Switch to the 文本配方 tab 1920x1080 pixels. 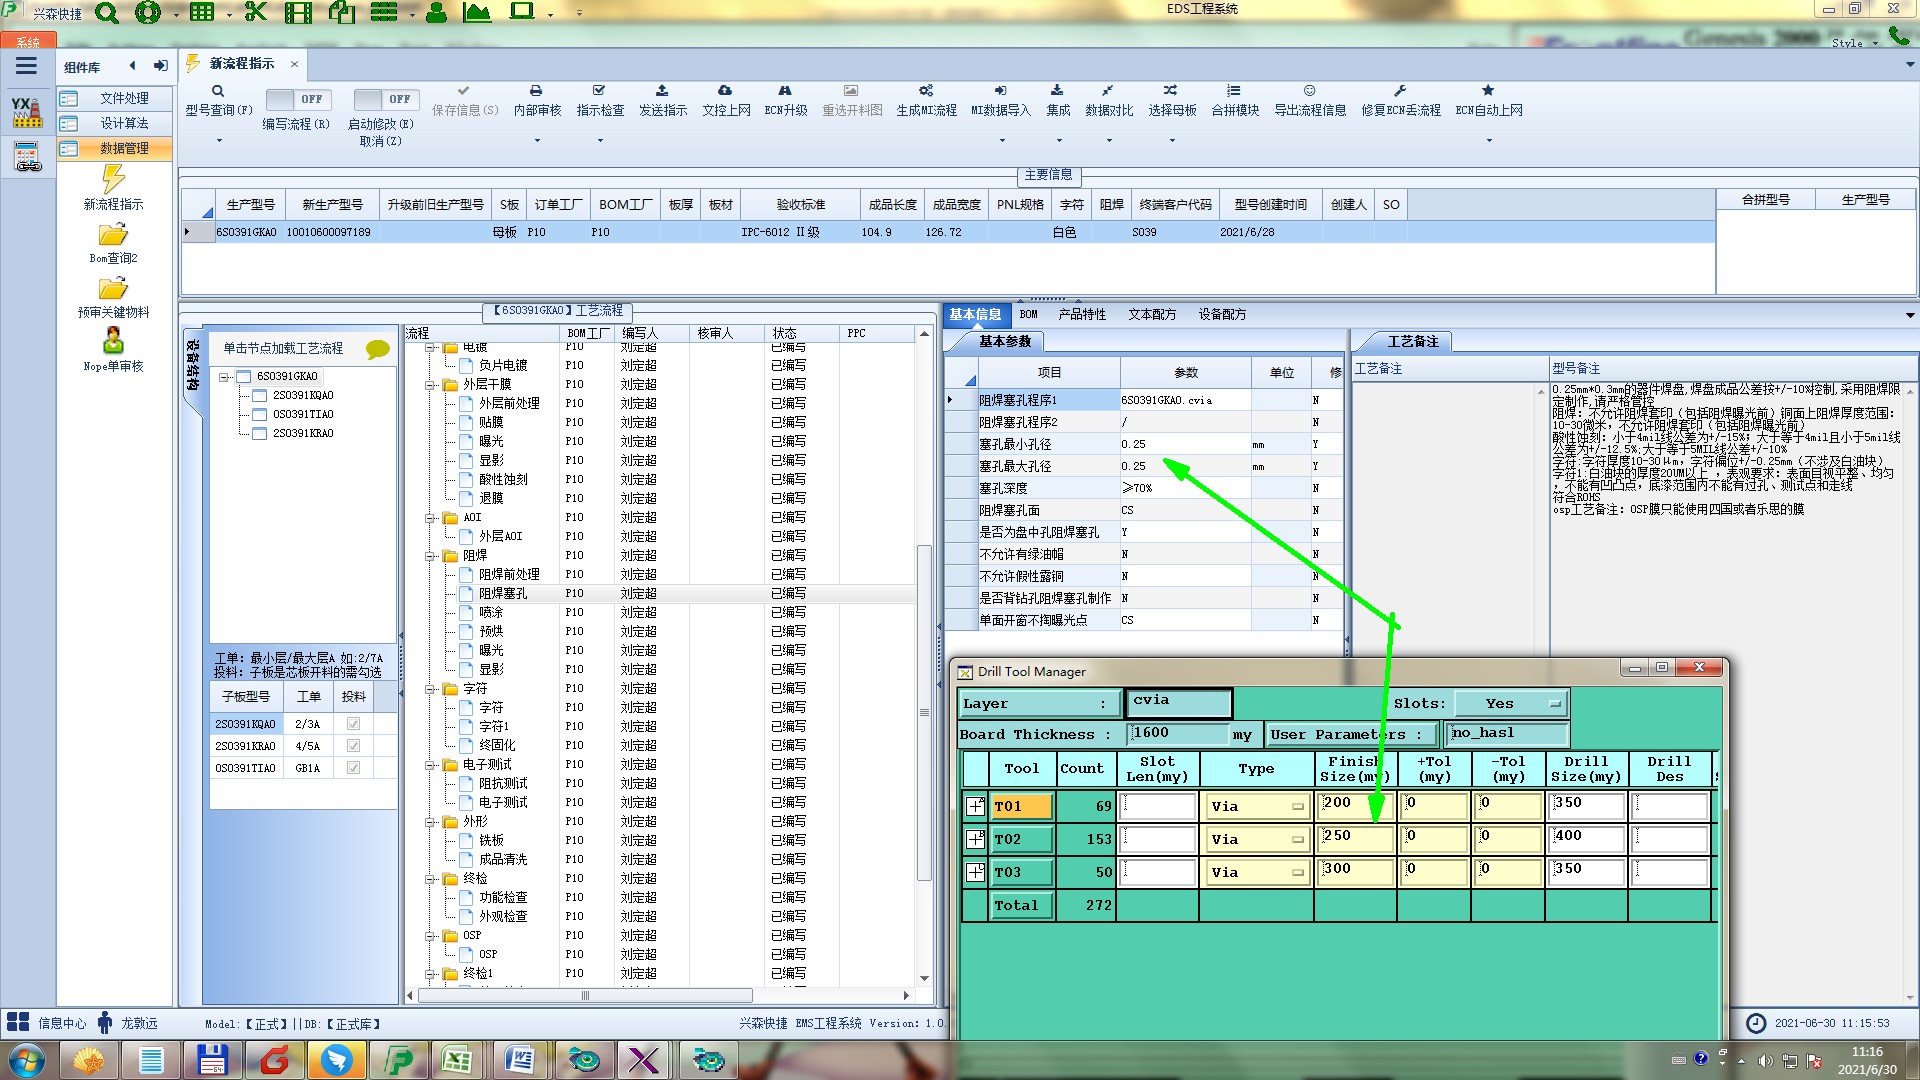1152,315
